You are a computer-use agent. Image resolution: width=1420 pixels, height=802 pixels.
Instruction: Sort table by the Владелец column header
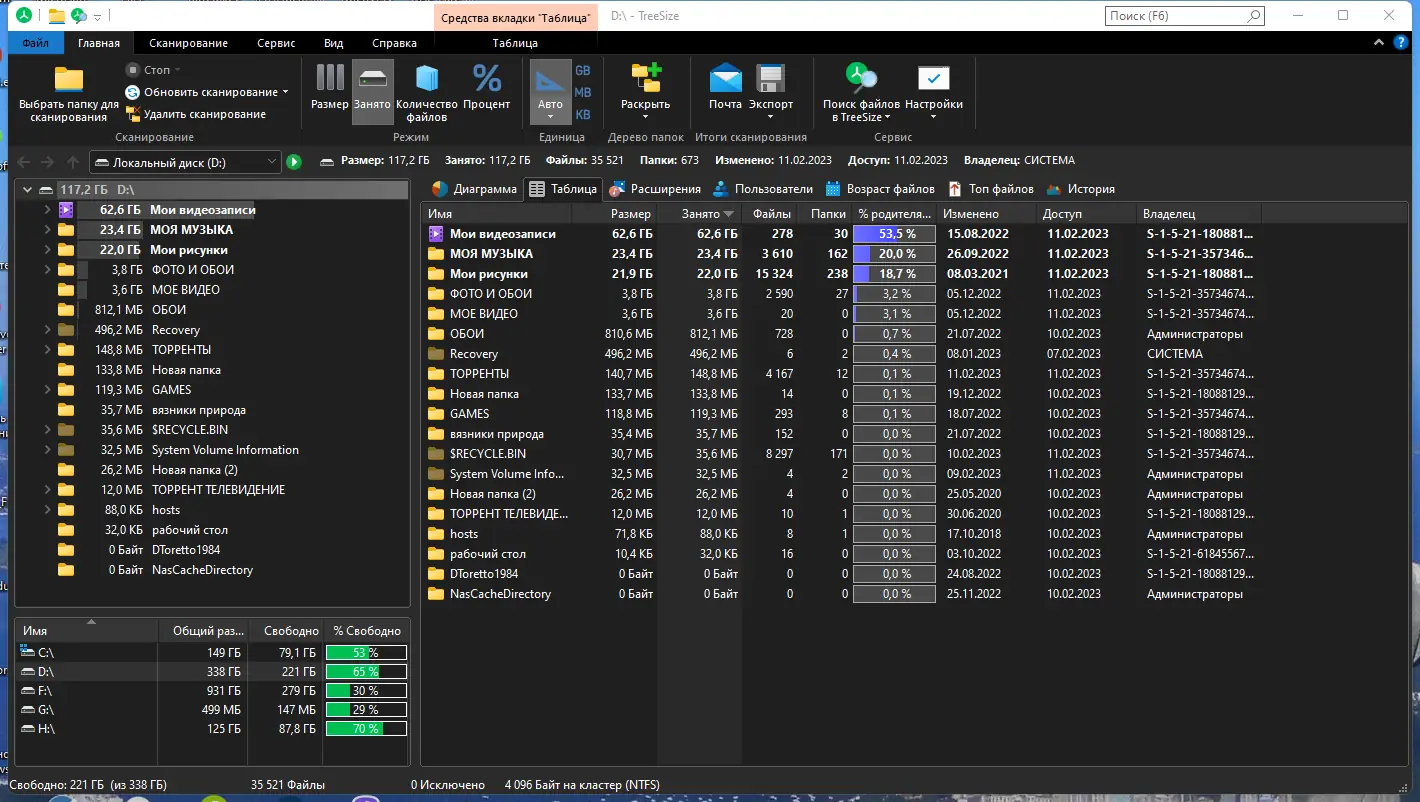pyautogui.click(x=1200, y=214)
